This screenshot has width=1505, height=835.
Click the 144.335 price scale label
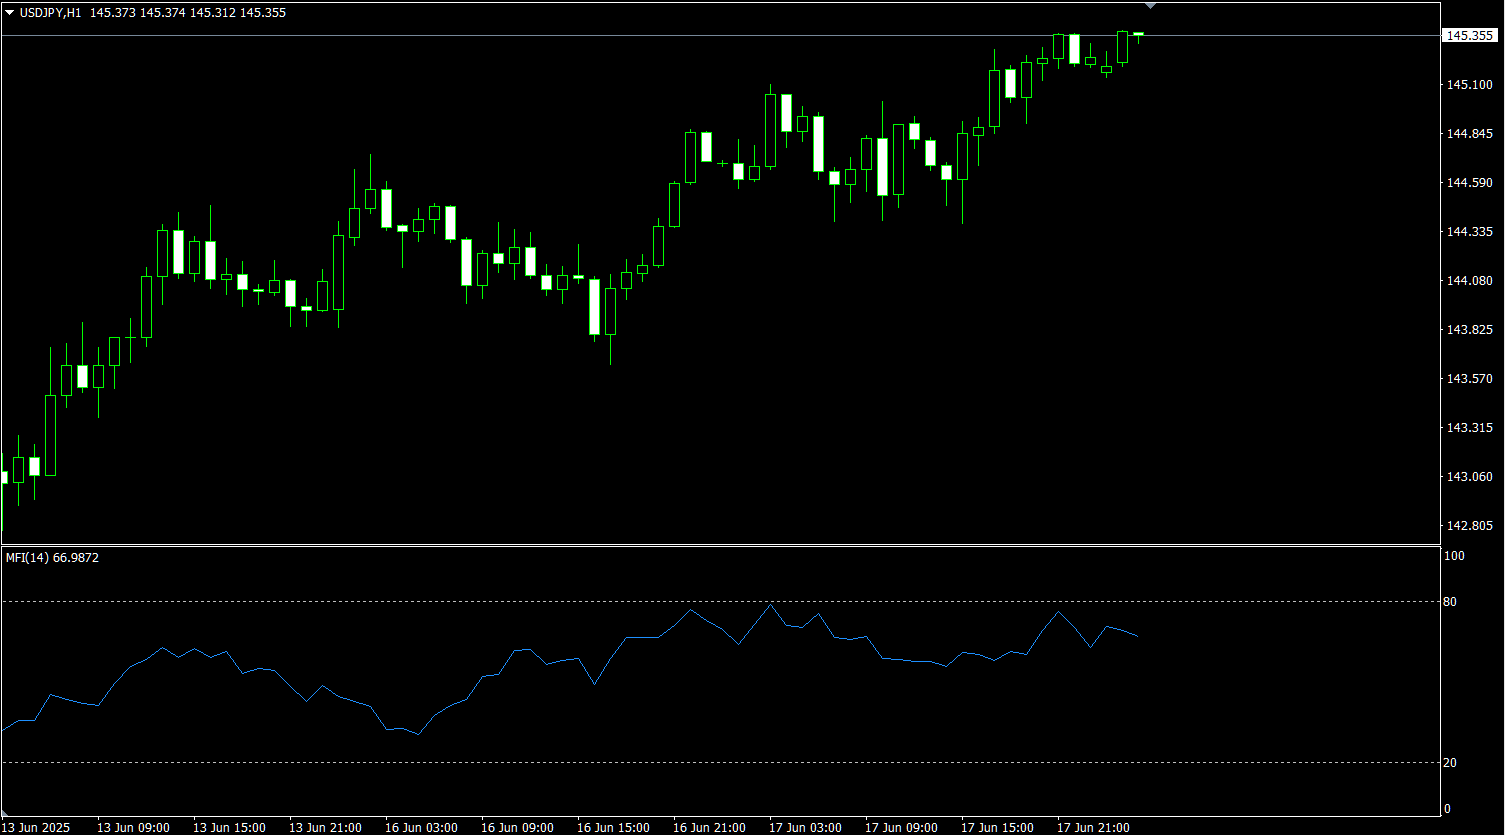(1470, 232)
